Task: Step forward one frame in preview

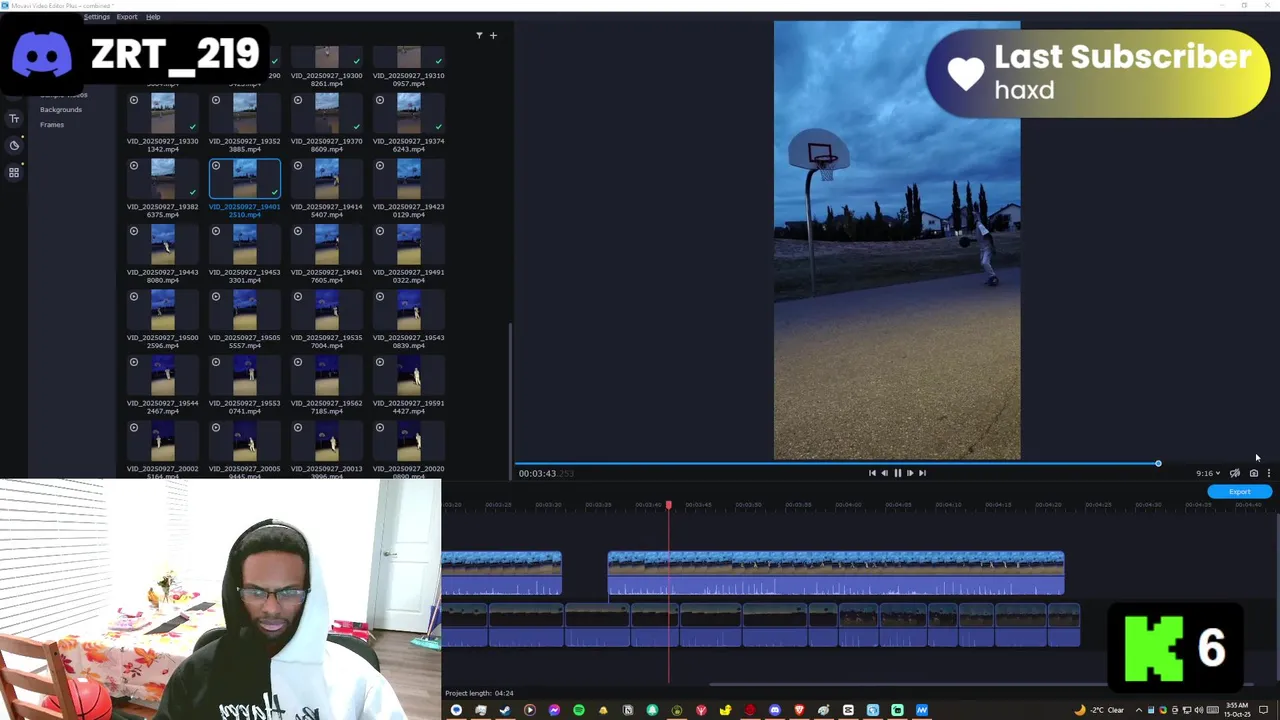Action: pos(910,473)
